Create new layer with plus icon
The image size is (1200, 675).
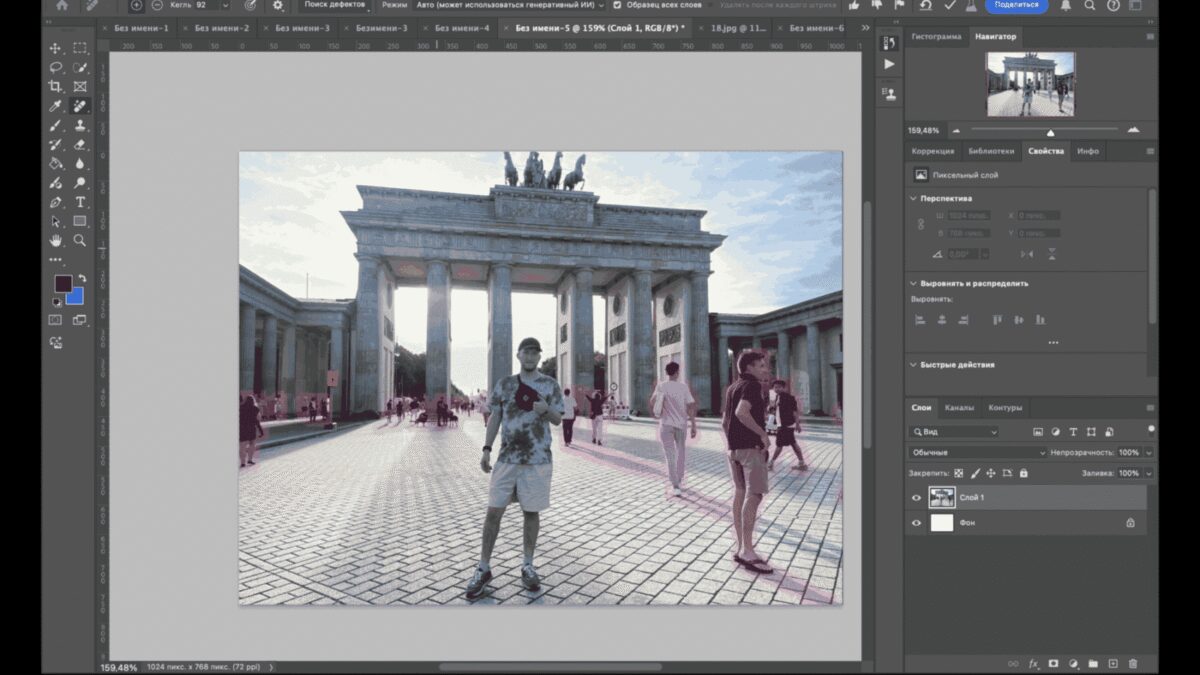click(1113, 663)
